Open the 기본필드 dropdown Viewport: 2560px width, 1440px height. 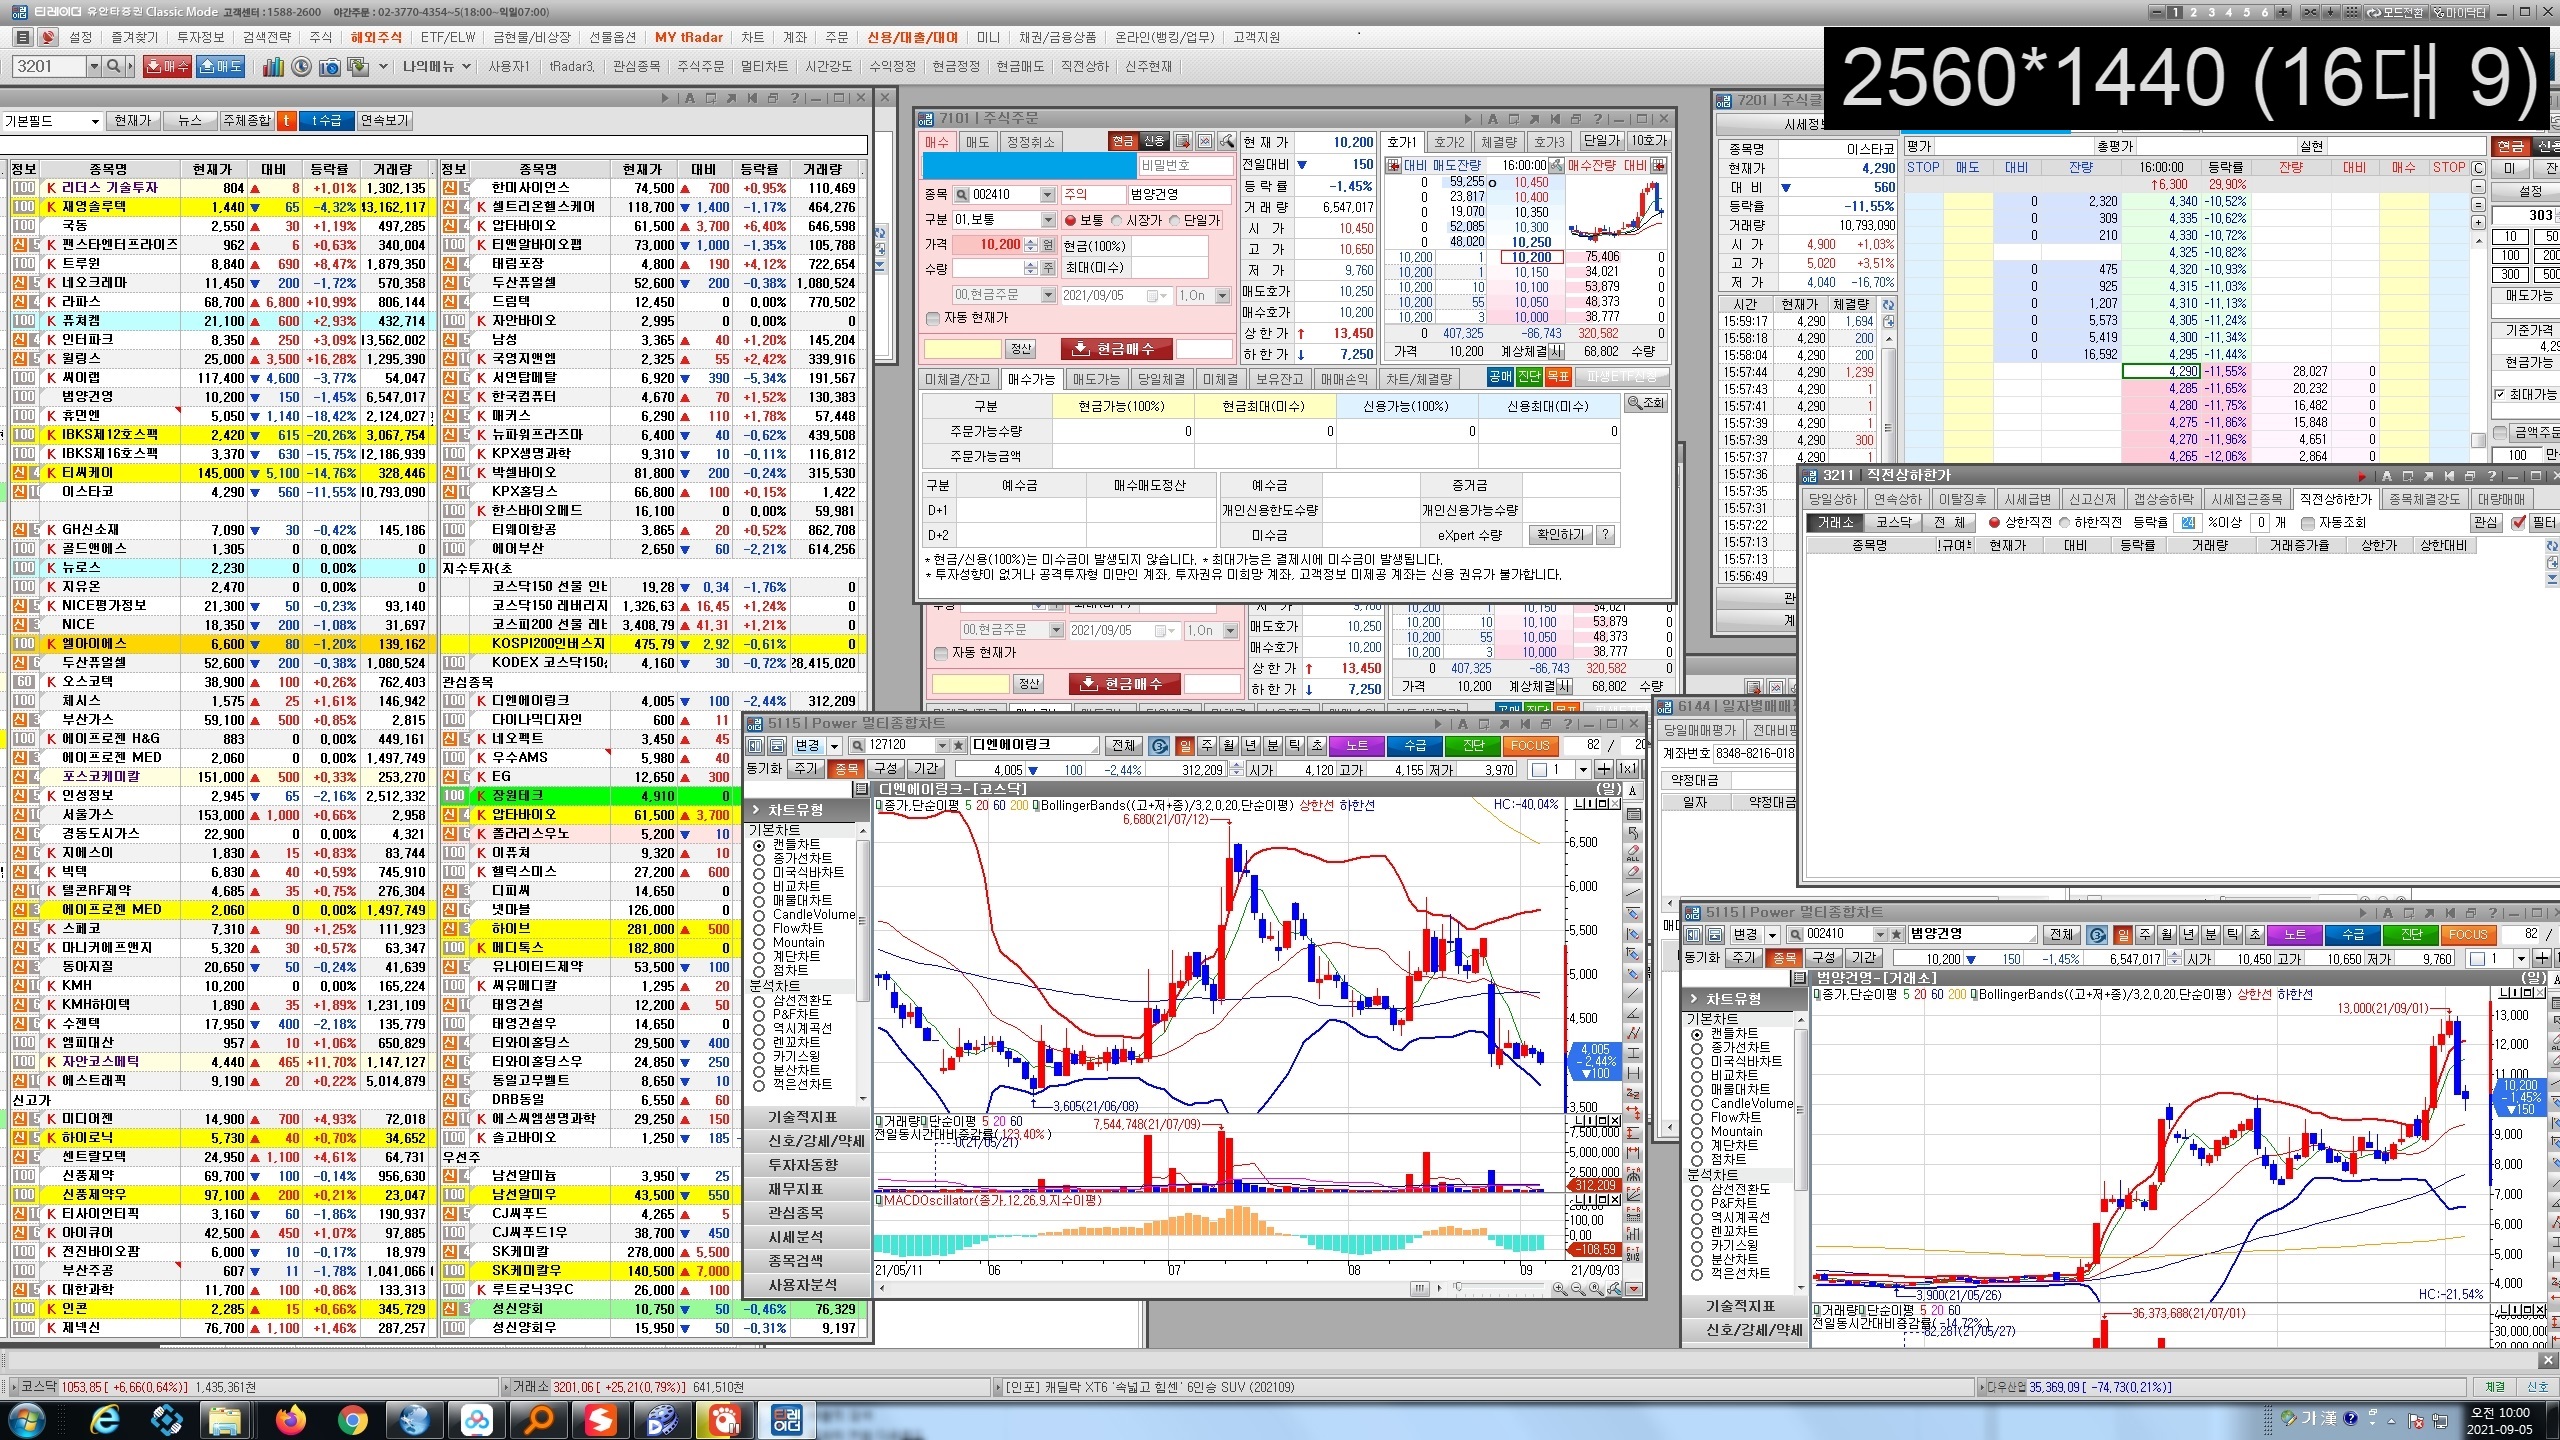95,121
